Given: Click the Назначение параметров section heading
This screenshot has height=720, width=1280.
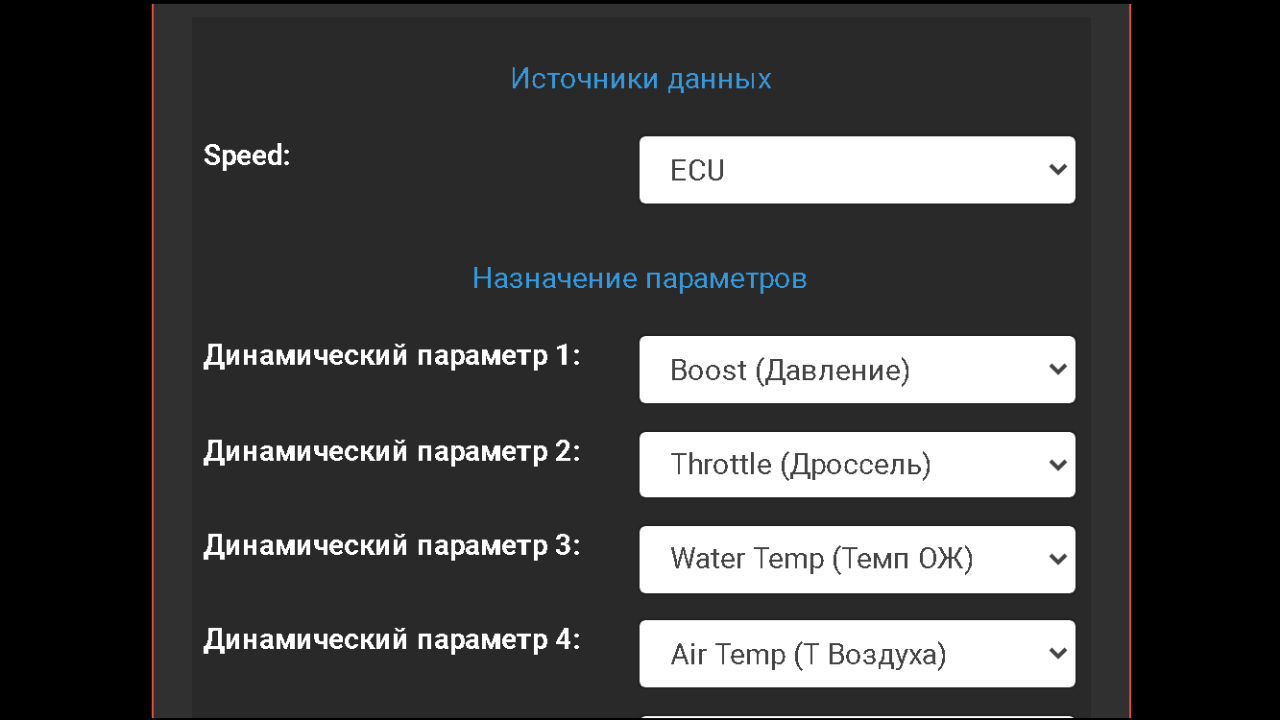Looking at the screenshot, I should [640, 278].
